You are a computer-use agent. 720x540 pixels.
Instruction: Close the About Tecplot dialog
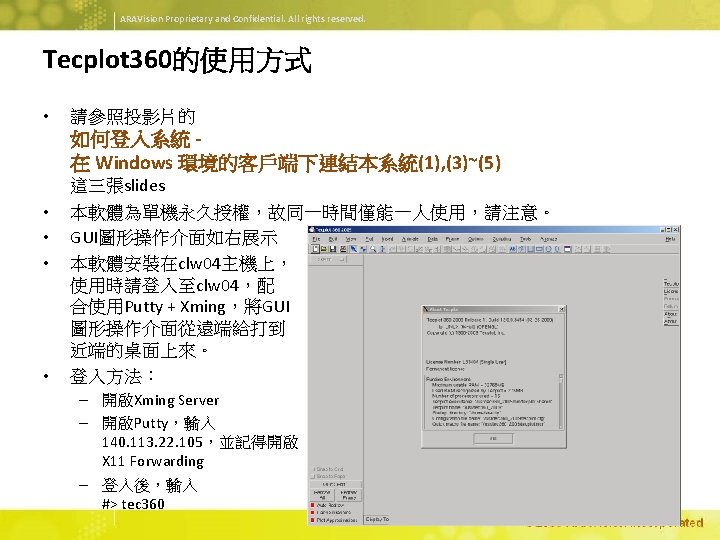pyautogui.click(x=561, y=309)
